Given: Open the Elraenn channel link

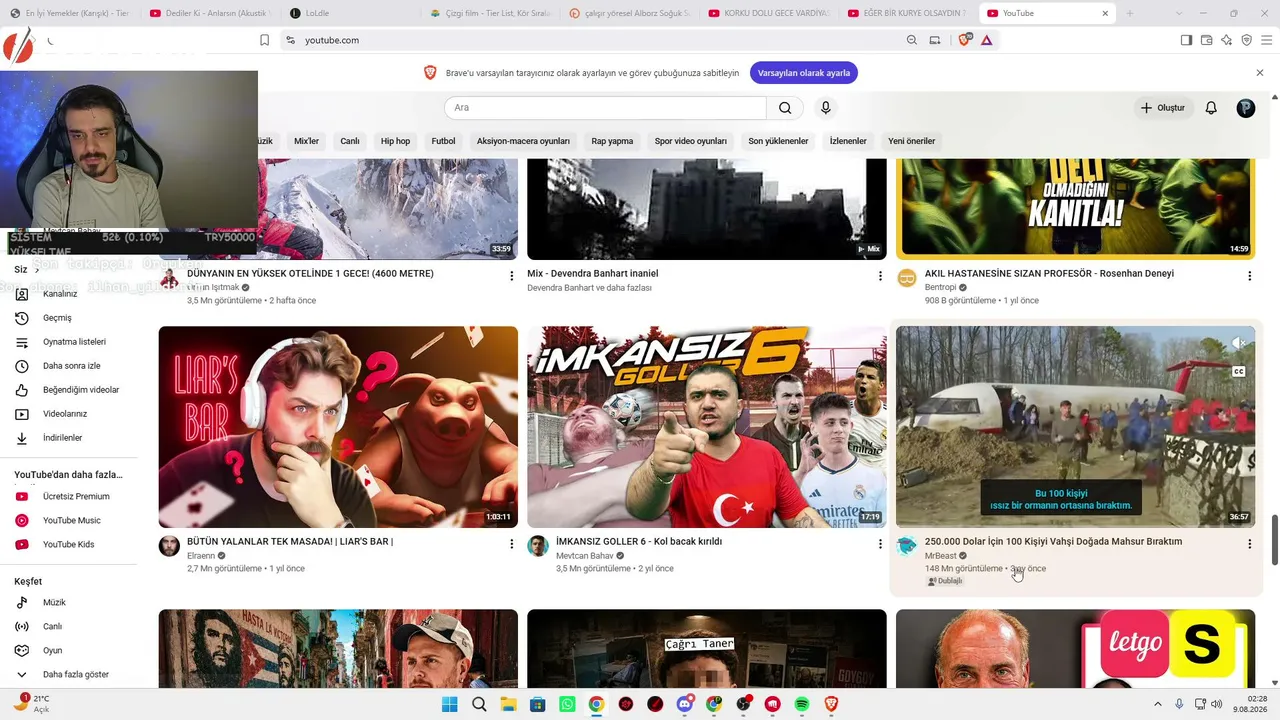Looking at the screenshot, I should pyautogui.click(x=201, y=556).
